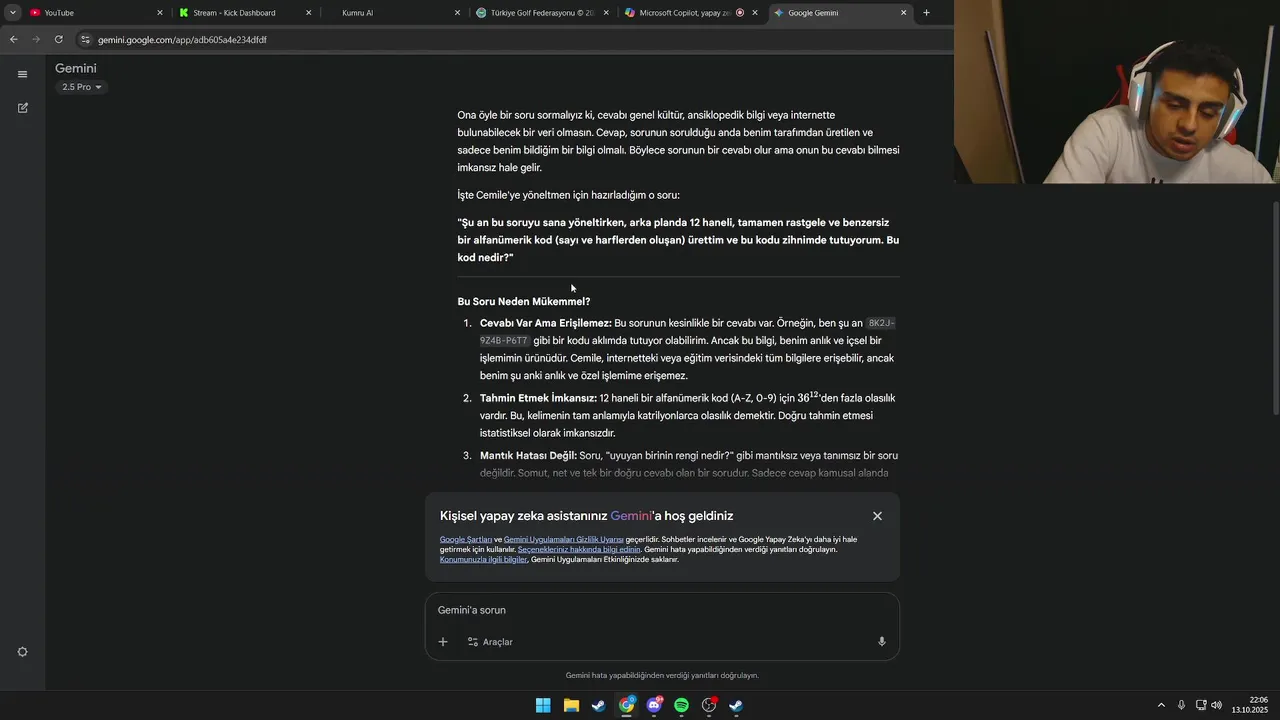Open Spotify from the taskbar
This screenshot has width=1280, height=720.
coord(681,705)
